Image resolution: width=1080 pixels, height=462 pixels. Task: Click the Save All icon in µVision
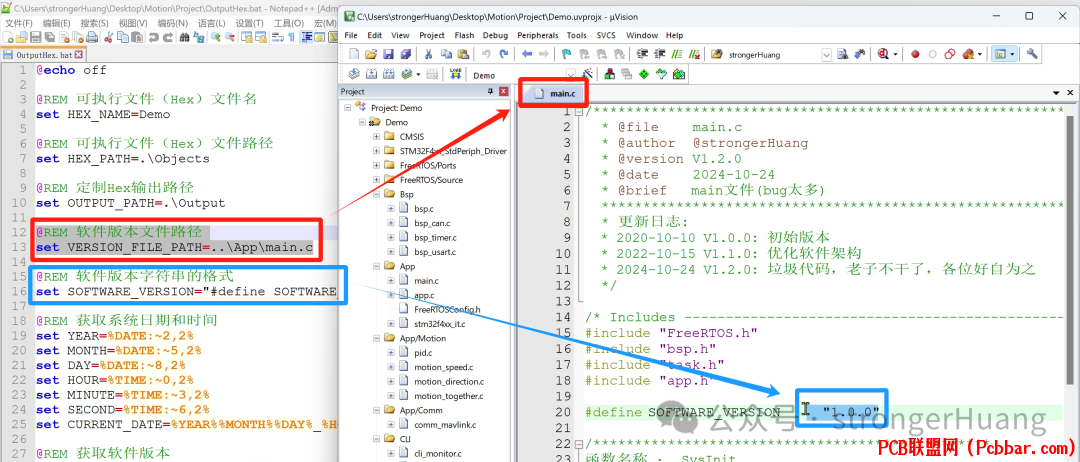pos(406,54)
